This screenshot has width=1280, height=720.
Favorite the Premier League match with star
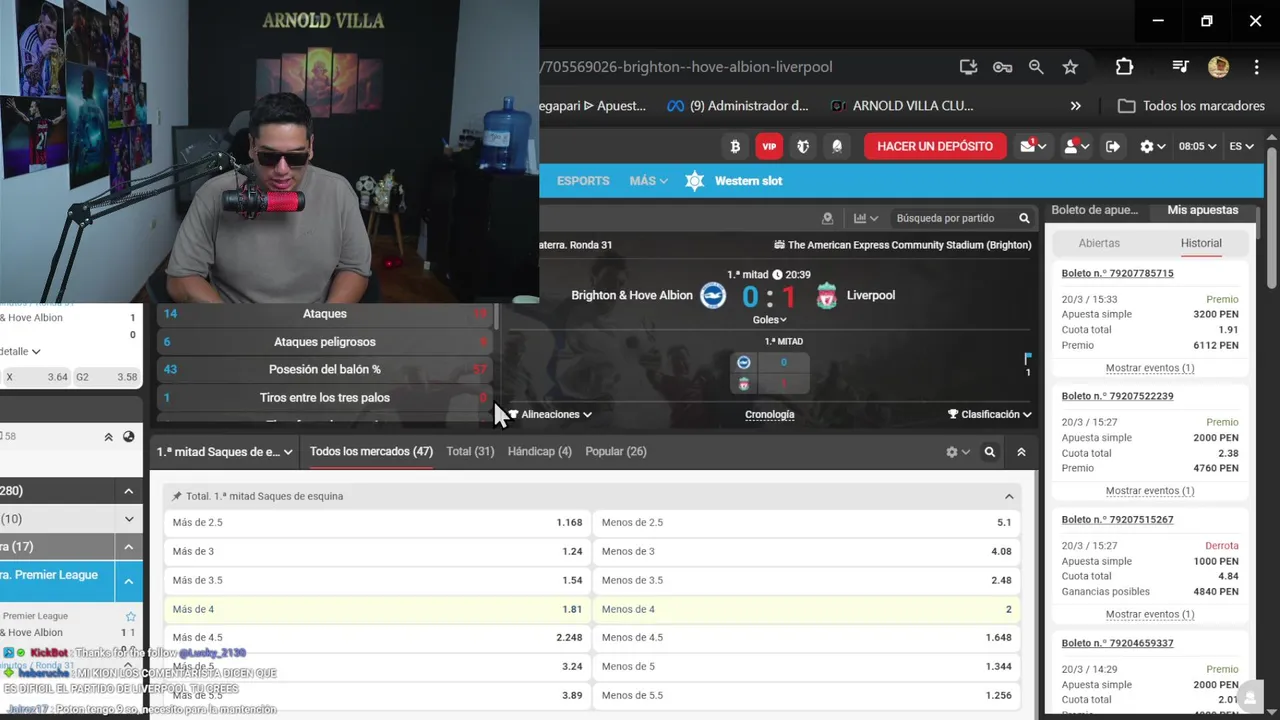click(x=130, y=617)
